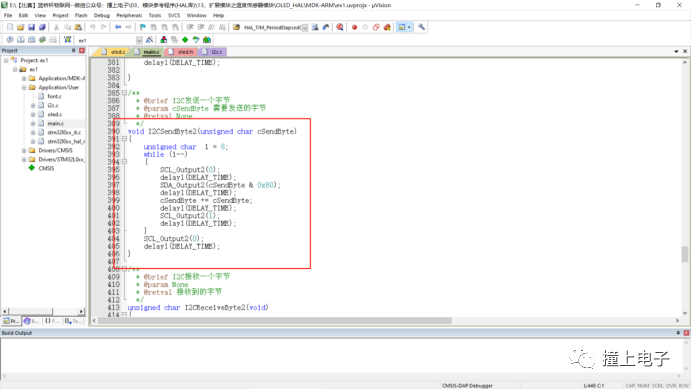Image resolution: width=692 pixels, height=389 pixels.
Task: Switch to the i2c.c editor tab
Action: [213, 52]
